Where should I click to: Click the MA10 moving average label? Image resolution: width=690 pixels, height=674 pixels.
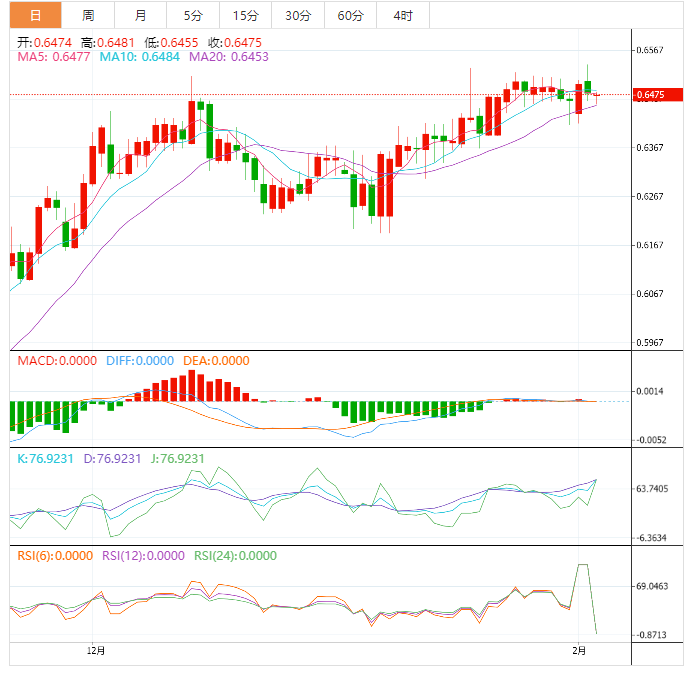click(x=140, y=58)
